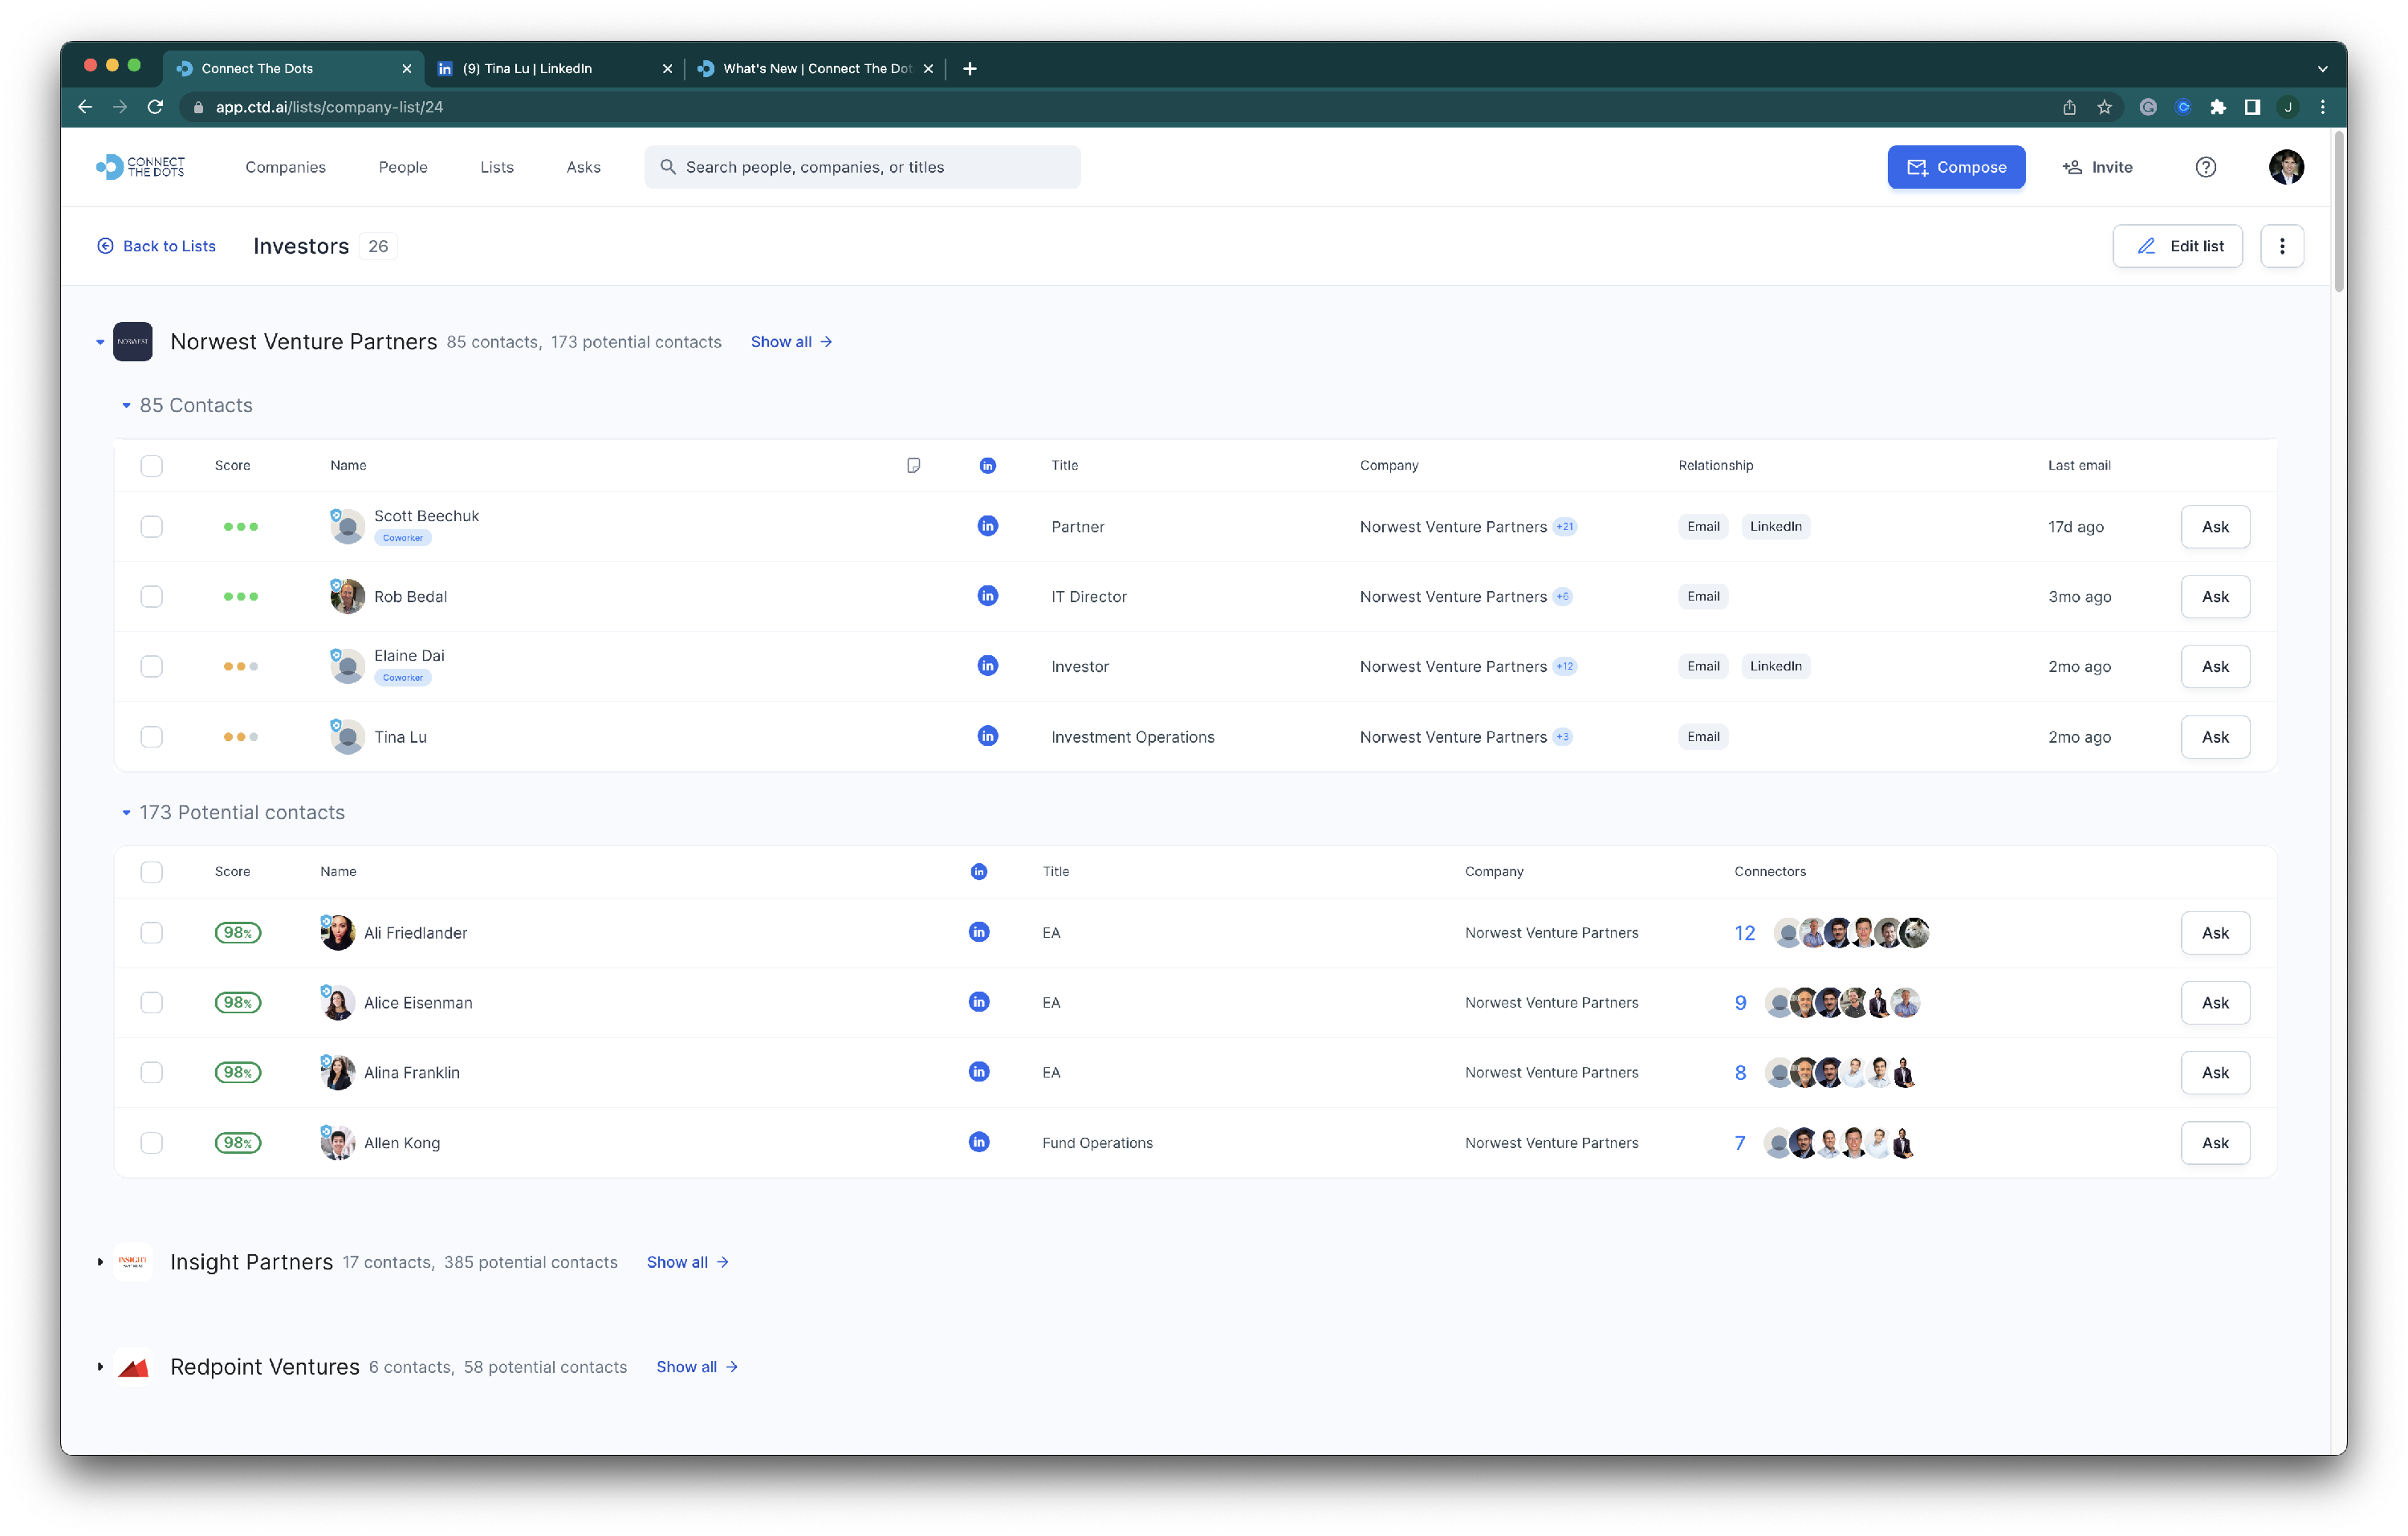
Task: Open Allen Kong's LinkedIn profile icon
Action: click(x=979, y=1142)
